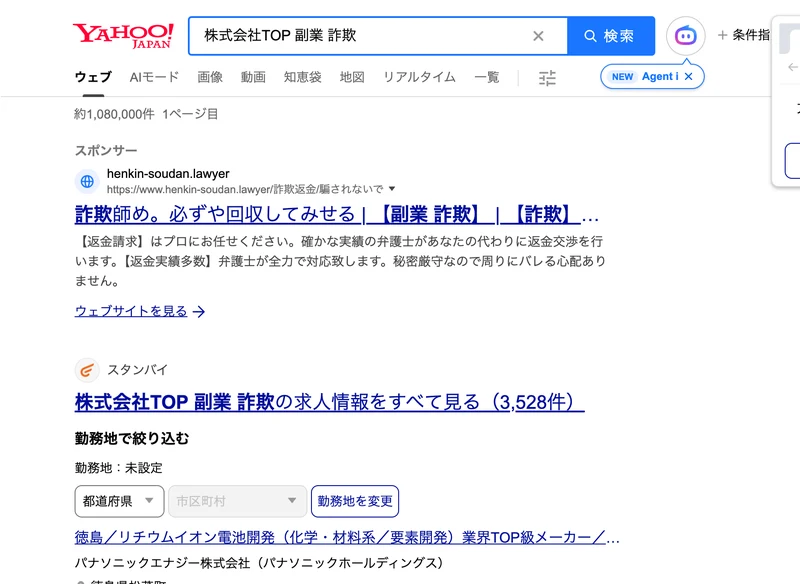This screenshot has height=584, width=800.
Task: Click the arrow next to ウェブサイトを見る
Action: pyautogui.click(x=199, y=312)
